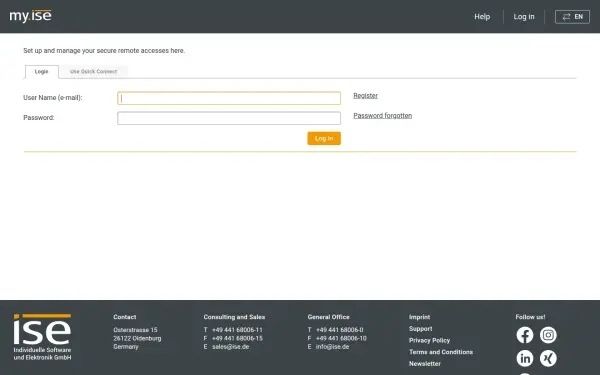
Task: Click the sales@ise.de email address
Action: click(230, 347)
